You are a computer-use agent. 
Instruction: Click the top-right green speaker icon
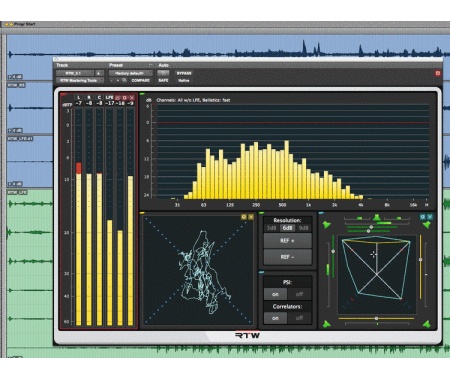pyautogui.click(x=426, y=225)
